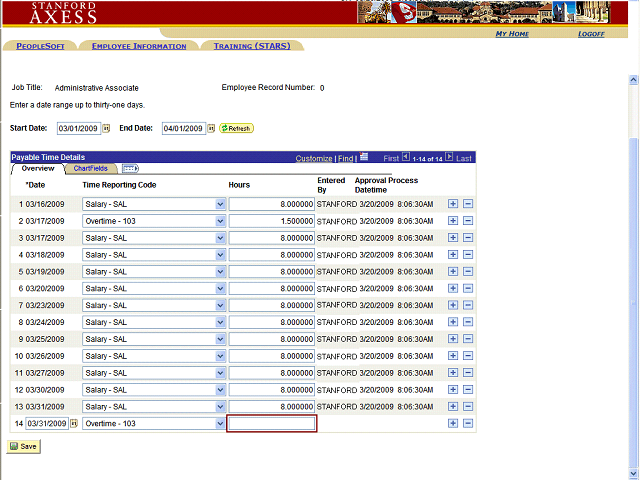Click the empty Hours field in row 14
The width and height of the screenshot is (640, 480).
(x=272, y=424)
